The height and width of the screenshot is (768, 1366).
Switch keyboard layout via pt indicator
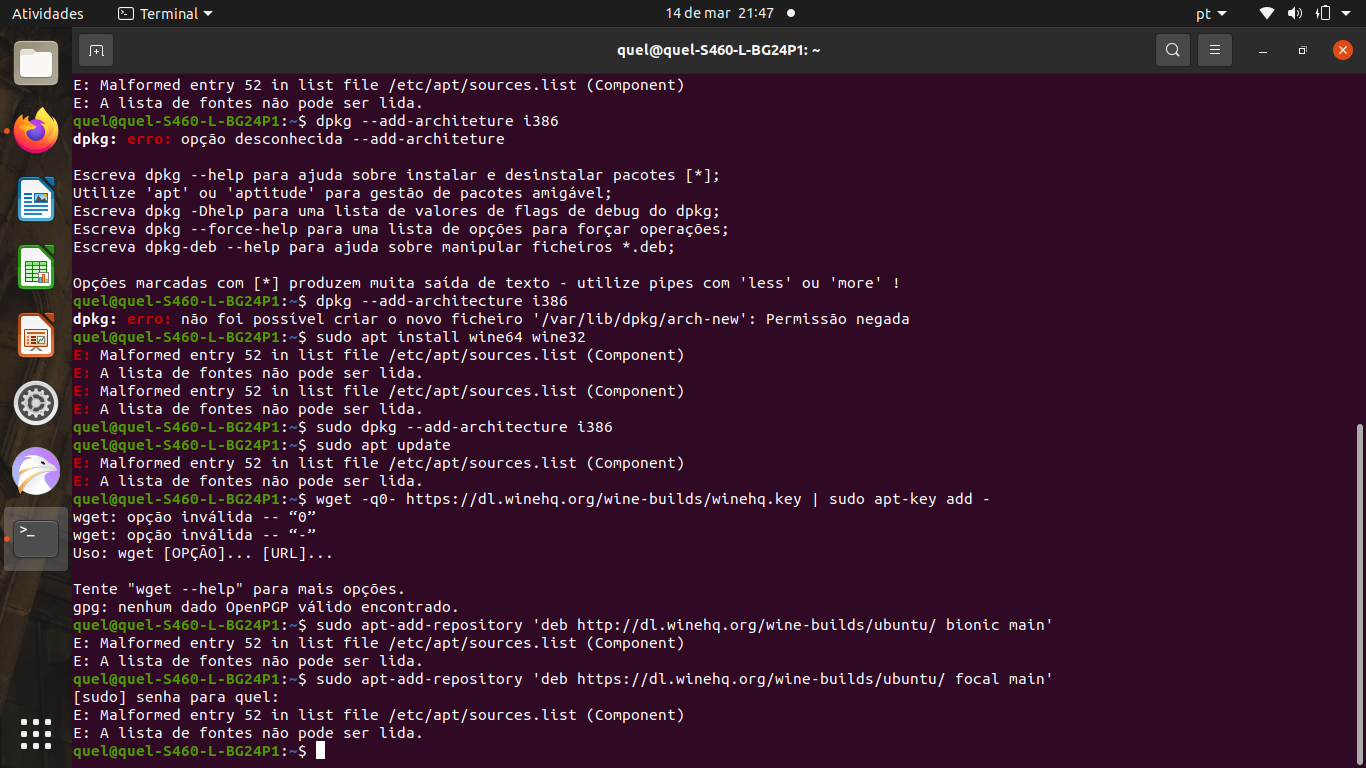(x=1210, y=14)
